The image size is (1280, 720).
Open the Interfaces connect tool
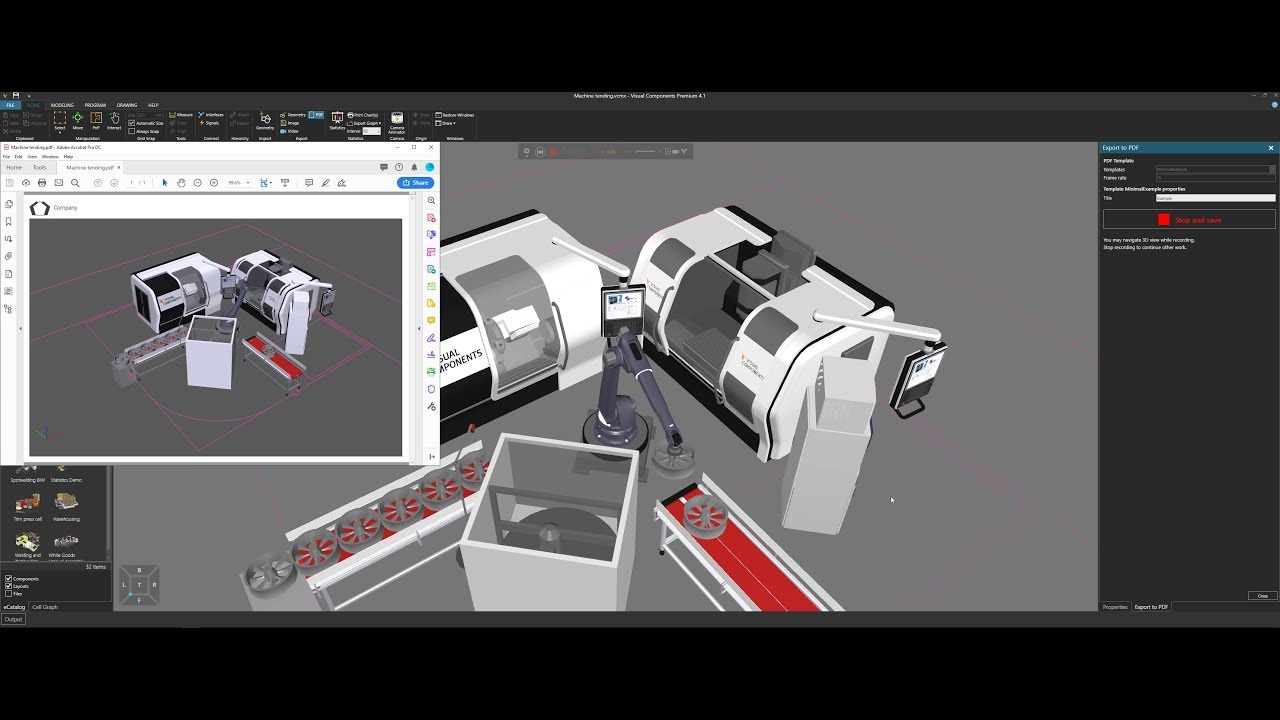211,115
